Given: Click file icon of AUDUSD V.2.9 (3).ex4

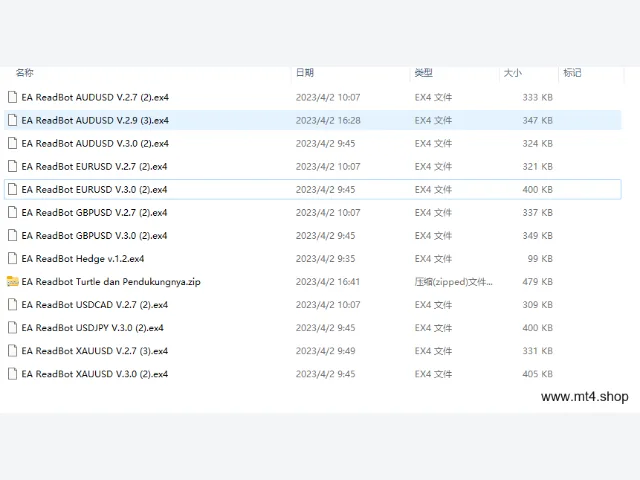Looking at the screenshot, I should [13, 120].
